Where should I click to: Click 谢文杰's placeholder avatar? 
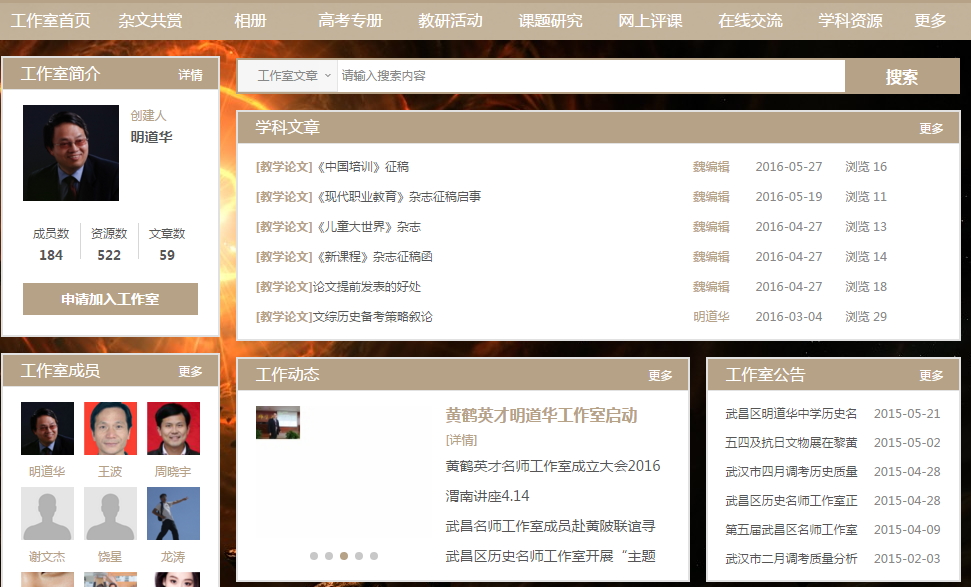pos(47,513)
